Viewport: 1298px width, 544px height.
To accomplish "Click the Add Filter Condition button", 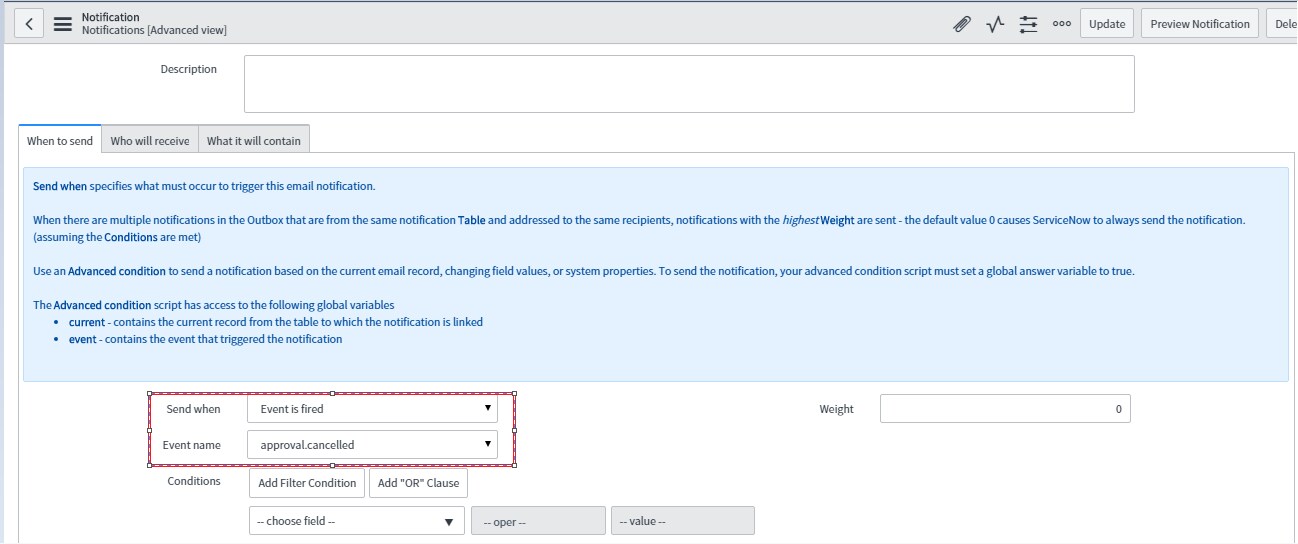I will (307, 483).
